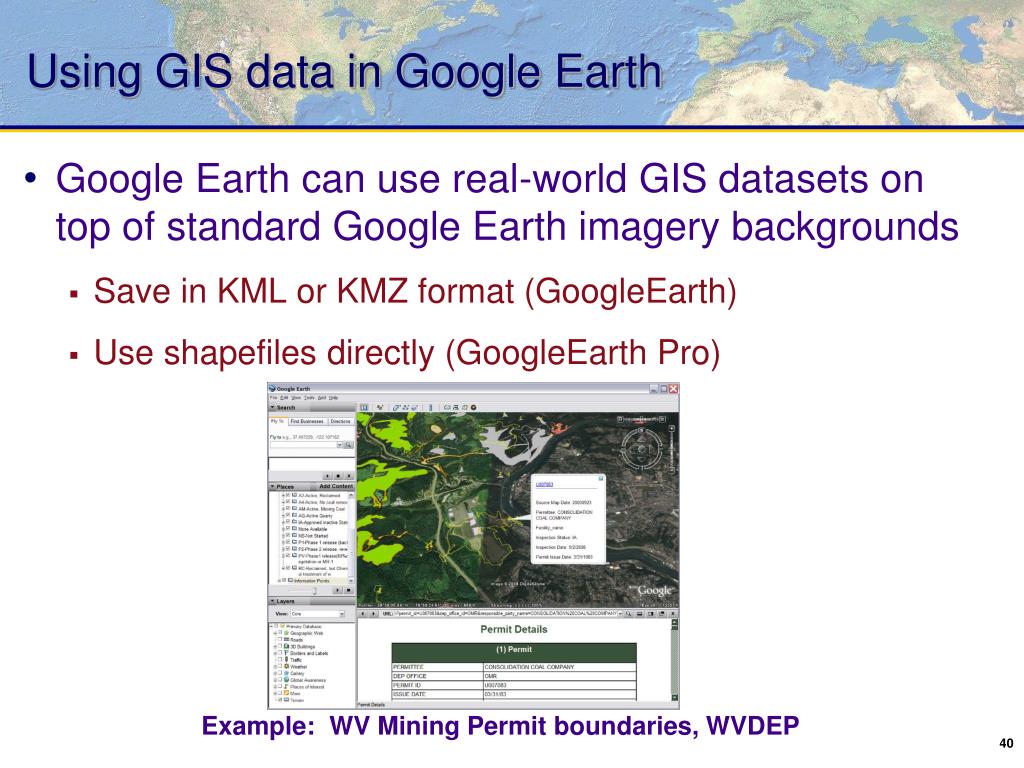Image resolution: width=1024 pixels, height=768 pixels.
Task: Enable the Roads layer checkbox
Action: (x=280, y=639)
